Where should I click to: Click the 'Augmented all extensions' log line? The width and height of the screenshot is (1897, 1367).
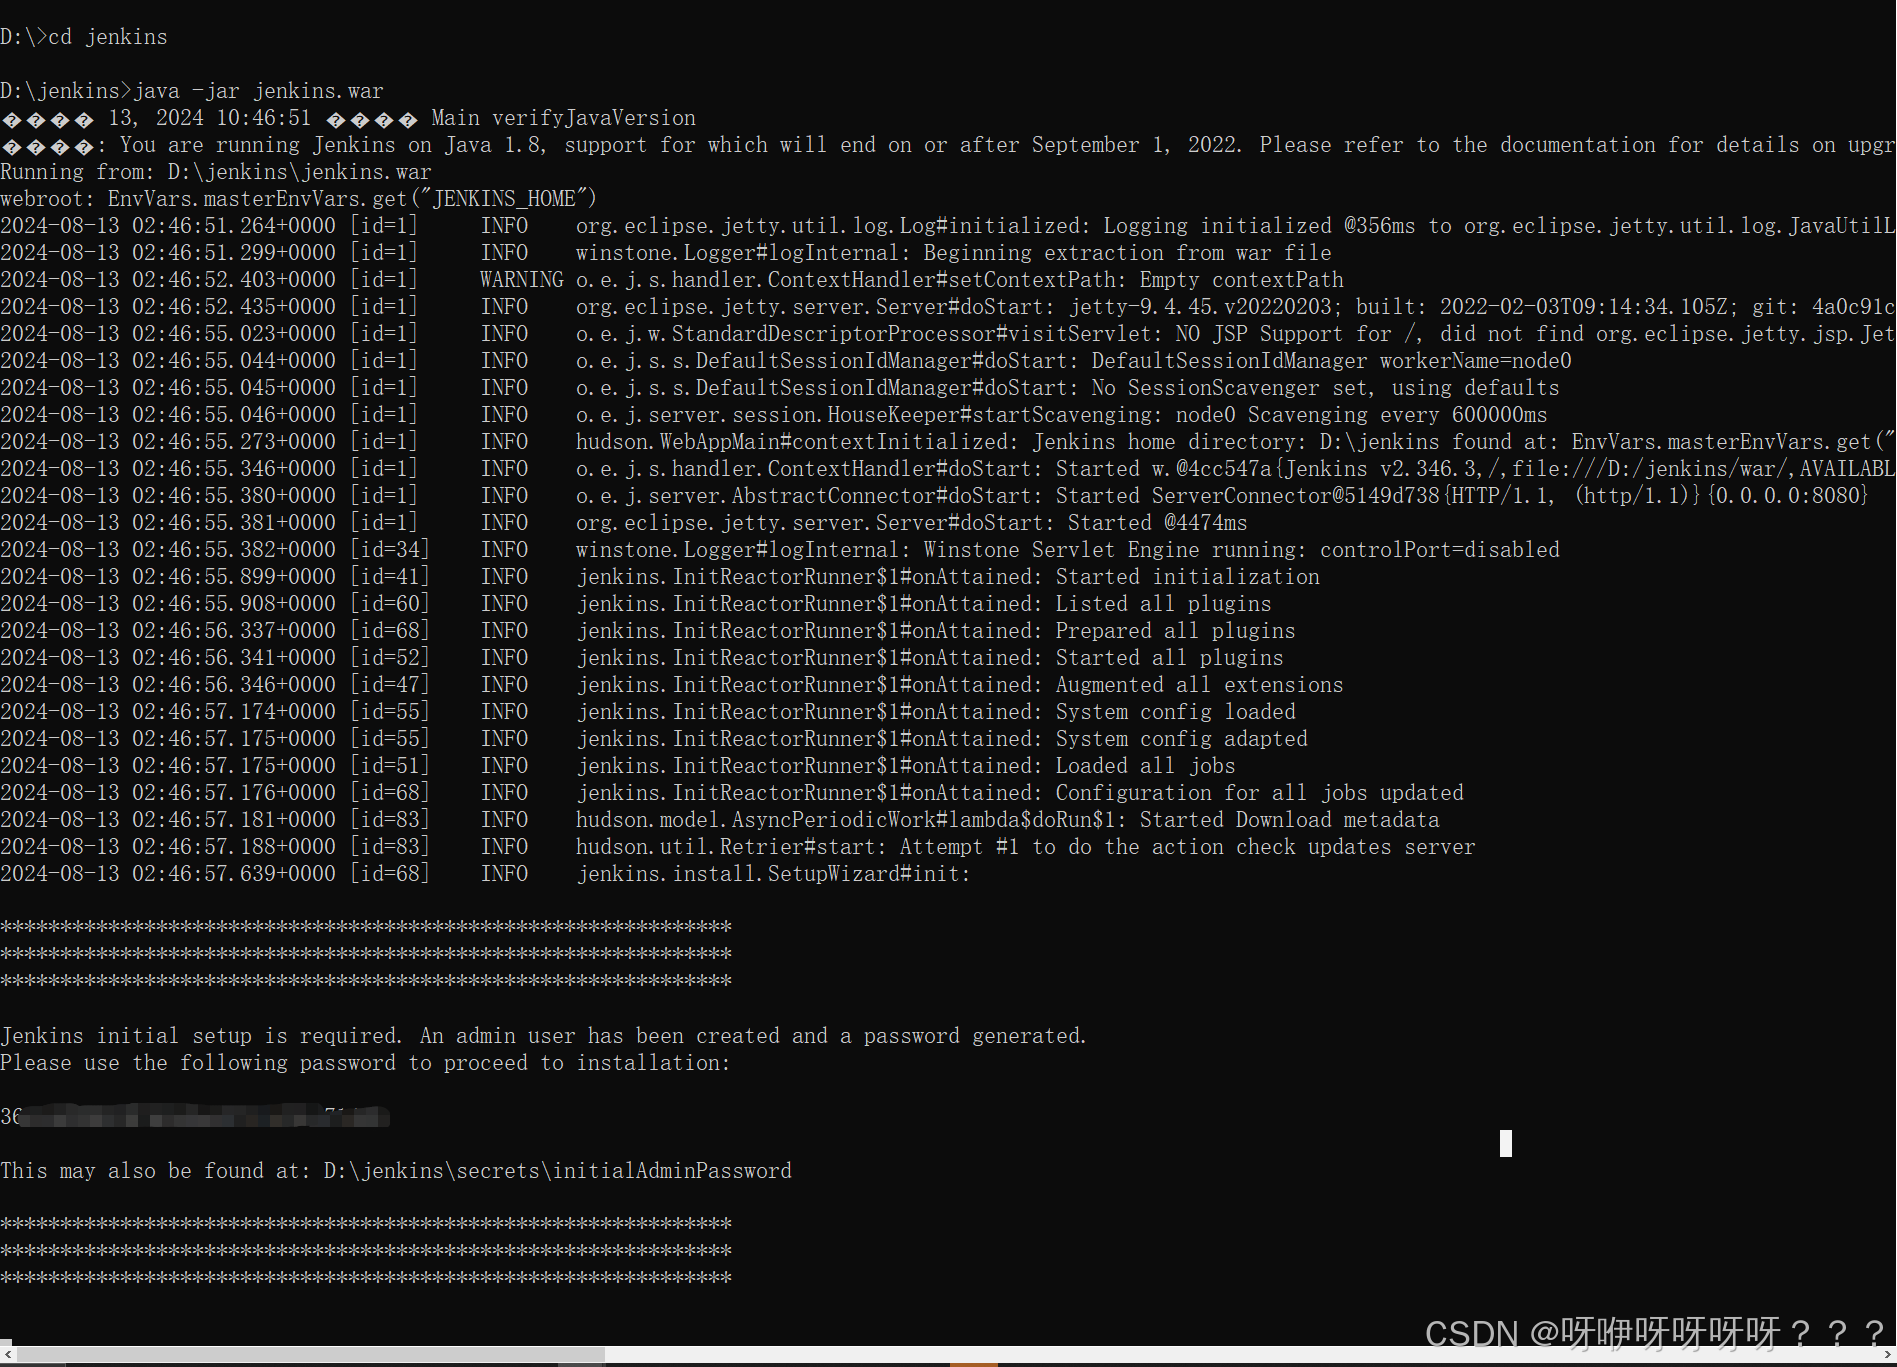click(672, 684)
